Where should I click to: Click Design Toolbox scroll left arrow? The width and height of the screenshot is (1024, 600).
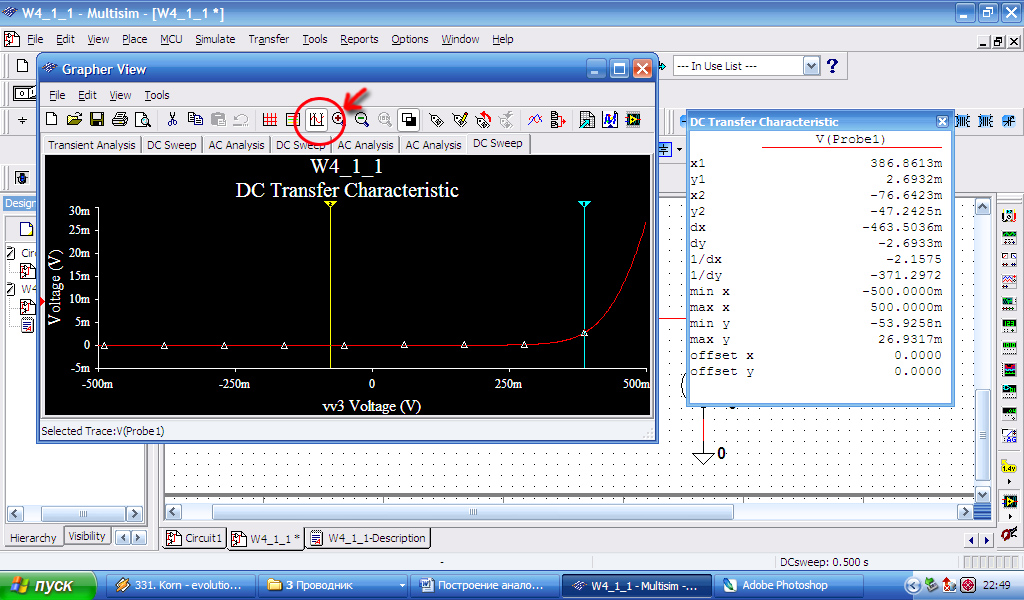(16, 513)
